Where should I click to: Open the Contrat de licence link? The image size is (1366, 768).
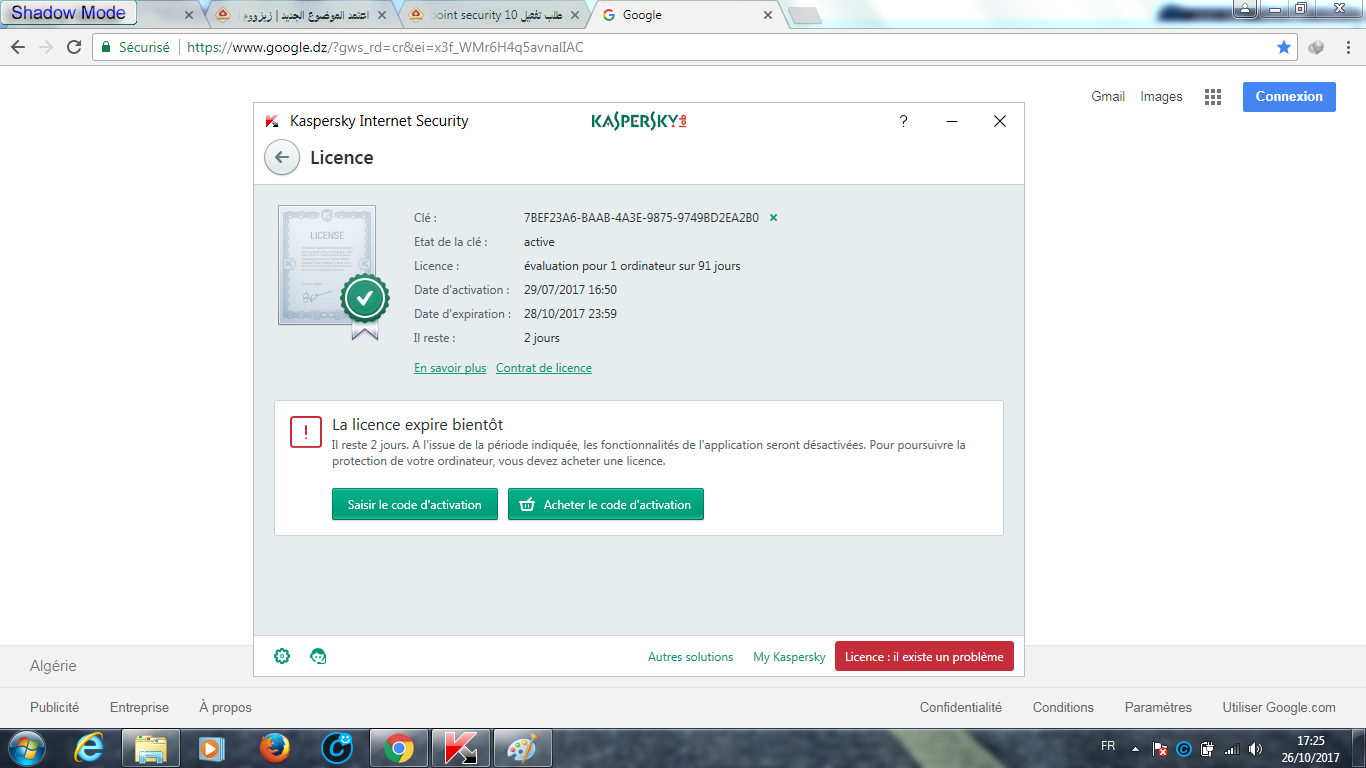click(x=544, y=368)
